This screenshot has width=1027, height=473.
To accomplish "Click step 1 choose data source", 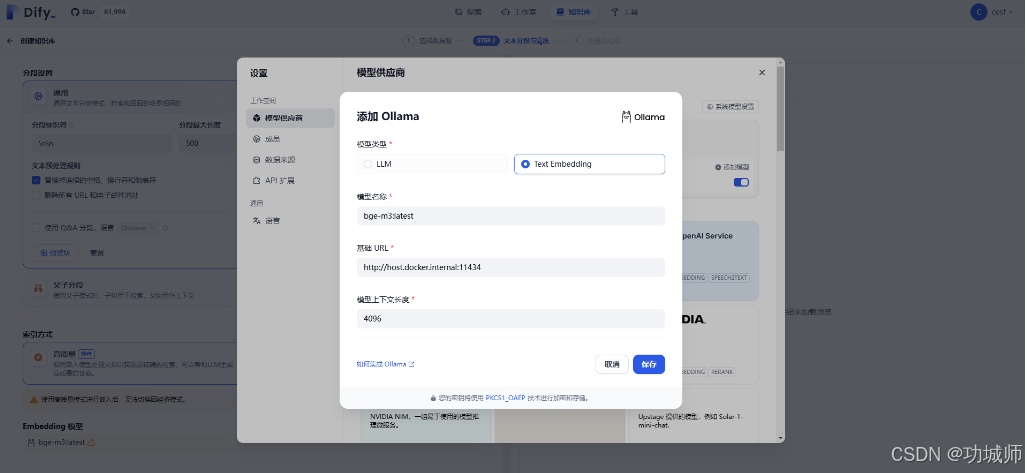I will (427, 41).
